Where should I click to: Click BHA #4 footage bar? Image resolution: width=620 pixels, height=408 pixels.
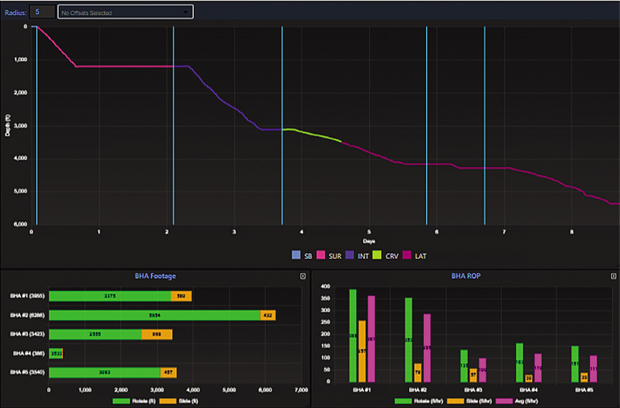56,353
